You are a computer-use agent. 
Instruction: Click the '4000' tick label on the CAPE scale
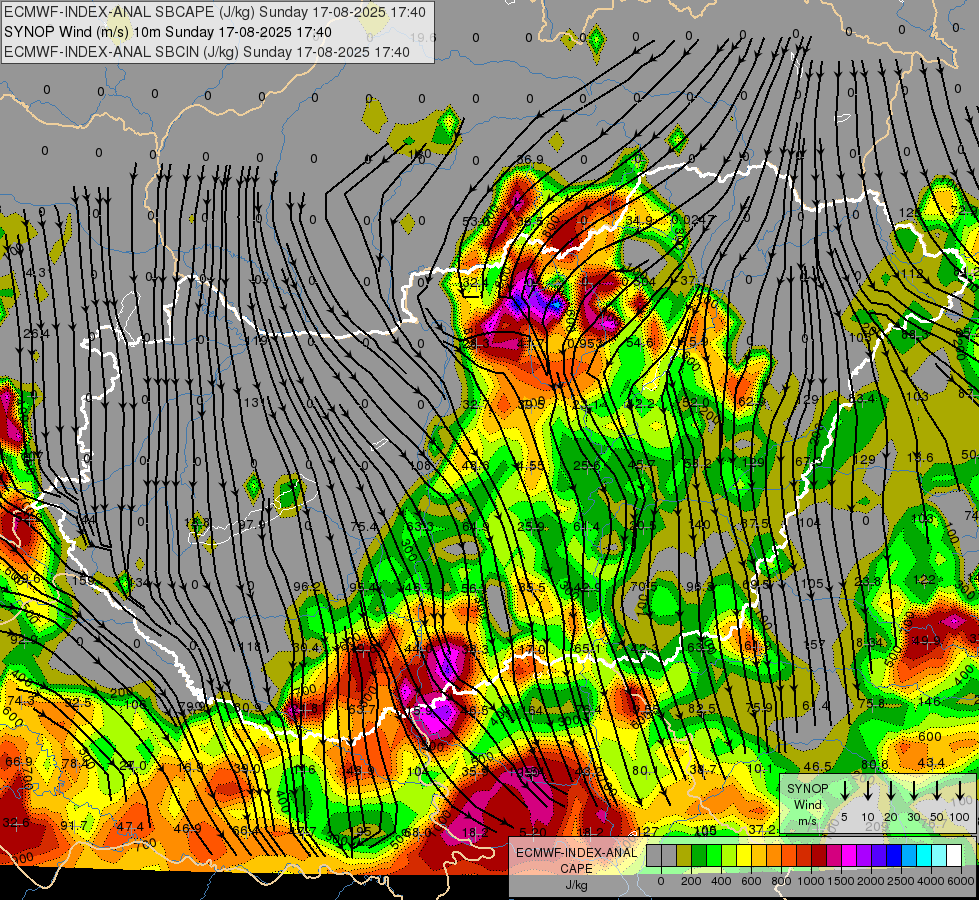pos(931,881)
